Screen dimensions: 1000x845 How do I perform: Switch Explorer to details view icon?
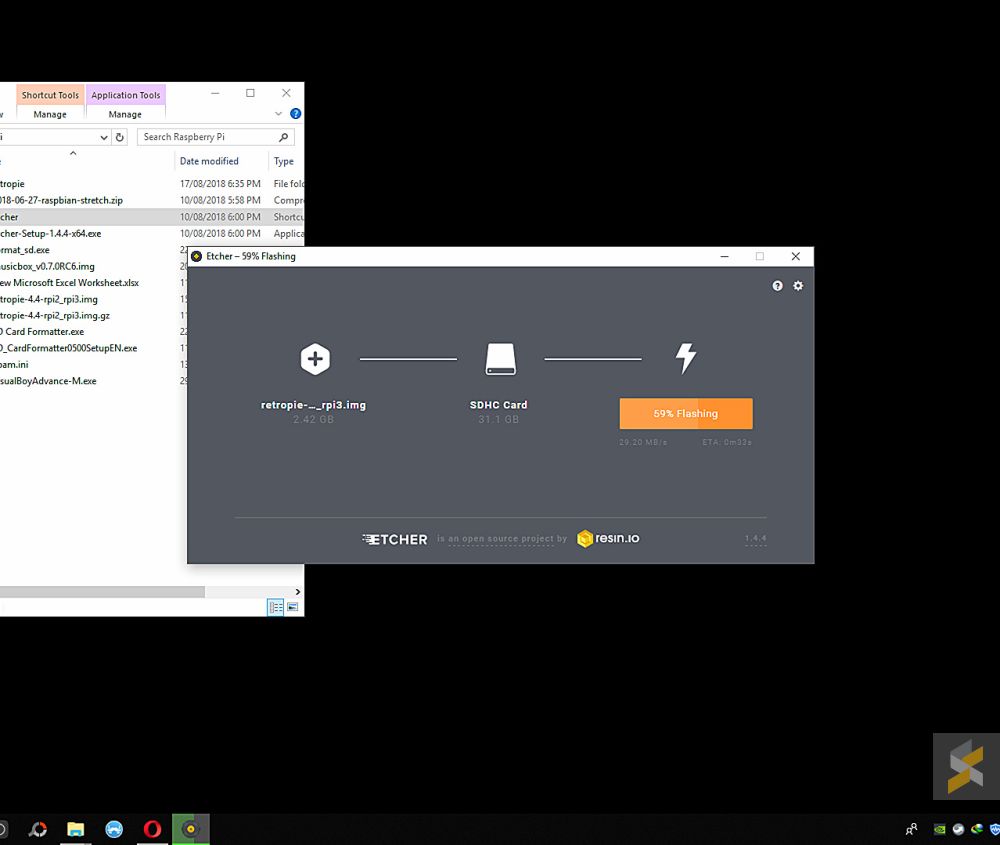tap(276, 607)
